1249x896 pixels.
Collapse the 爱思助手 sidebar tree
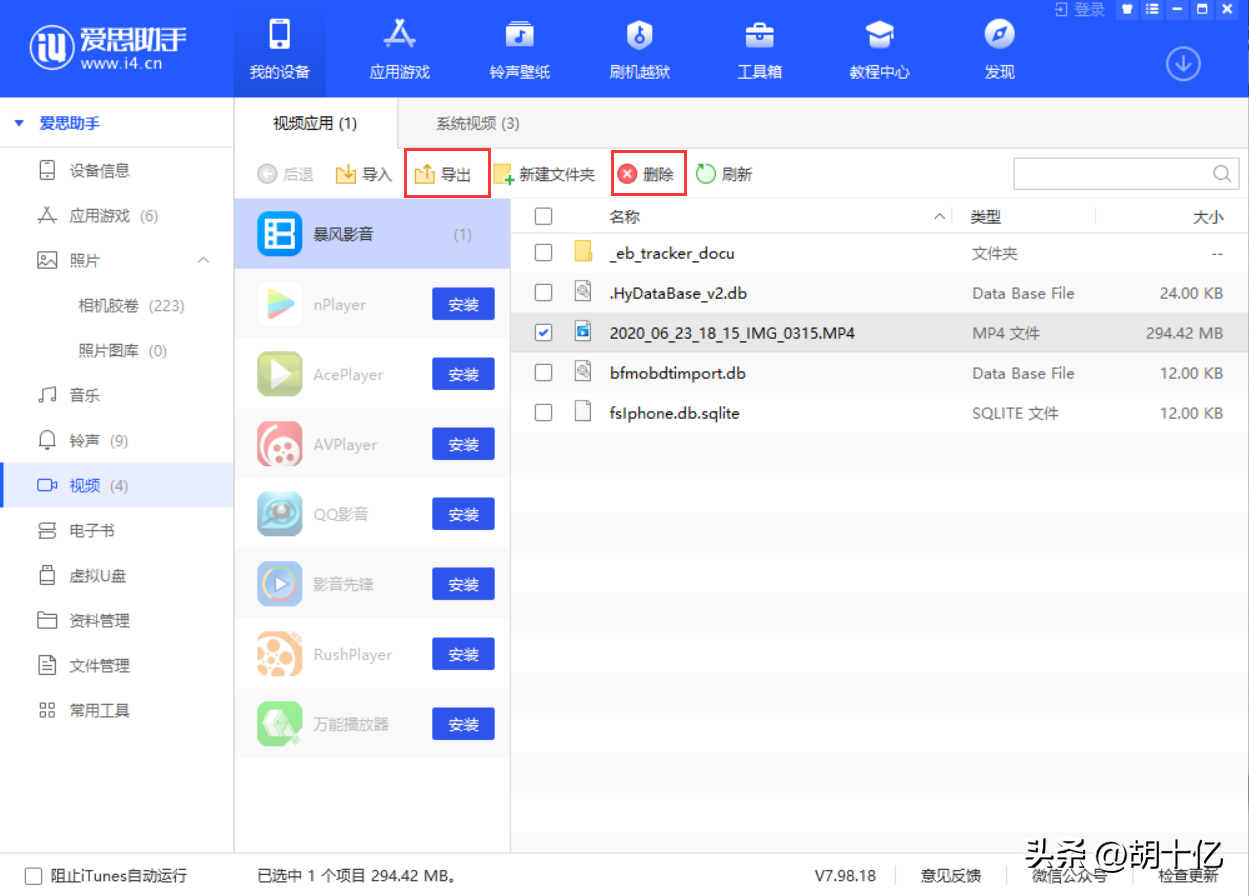[18, 124]
